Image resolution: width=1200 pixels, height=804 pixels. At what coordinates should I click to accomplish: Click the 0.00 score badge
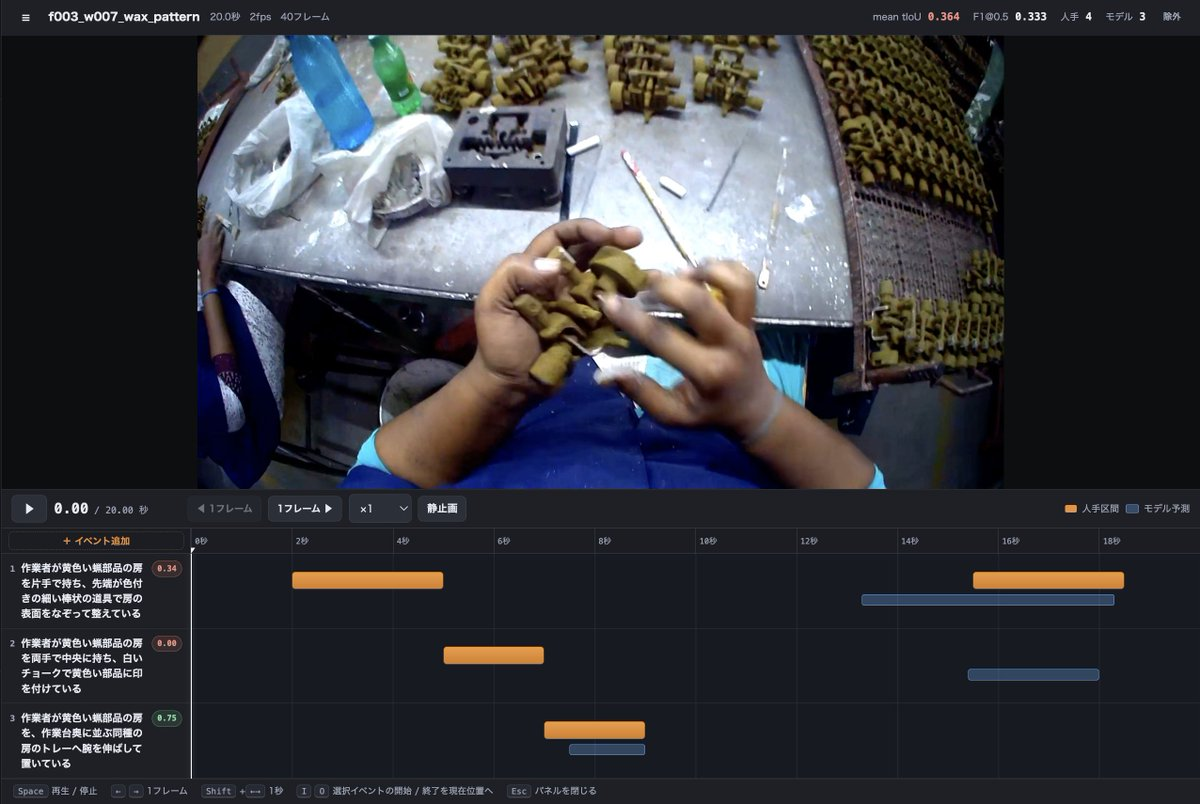167,644
